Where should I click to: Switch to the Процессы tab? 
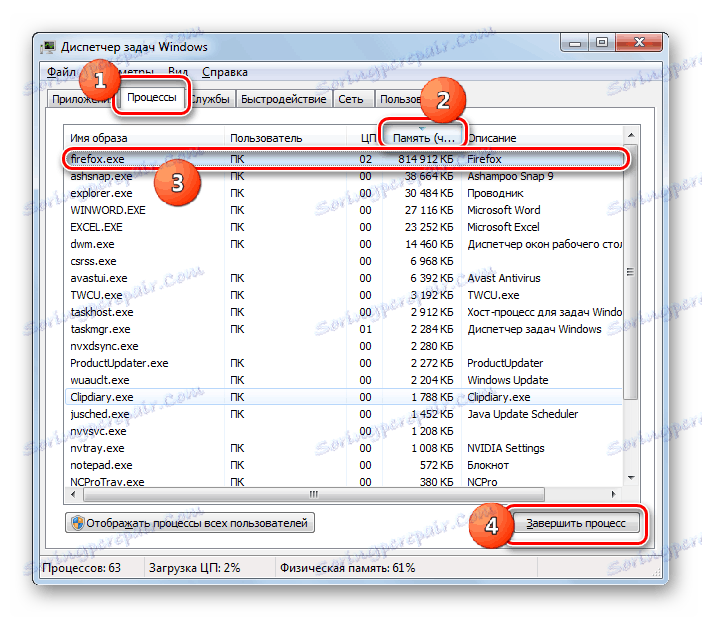(x=152, y=97)
